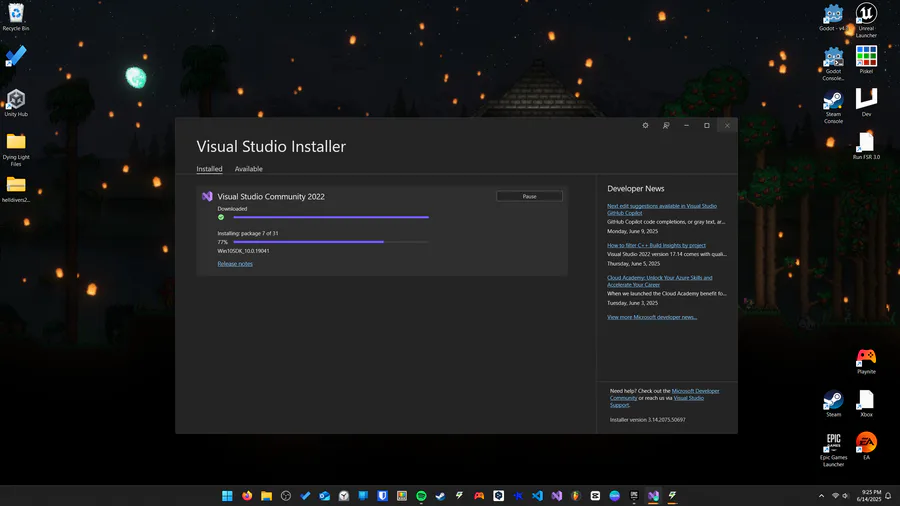Click View more Microsoft developer news
The image size is (900, 506).
[652, 317]
